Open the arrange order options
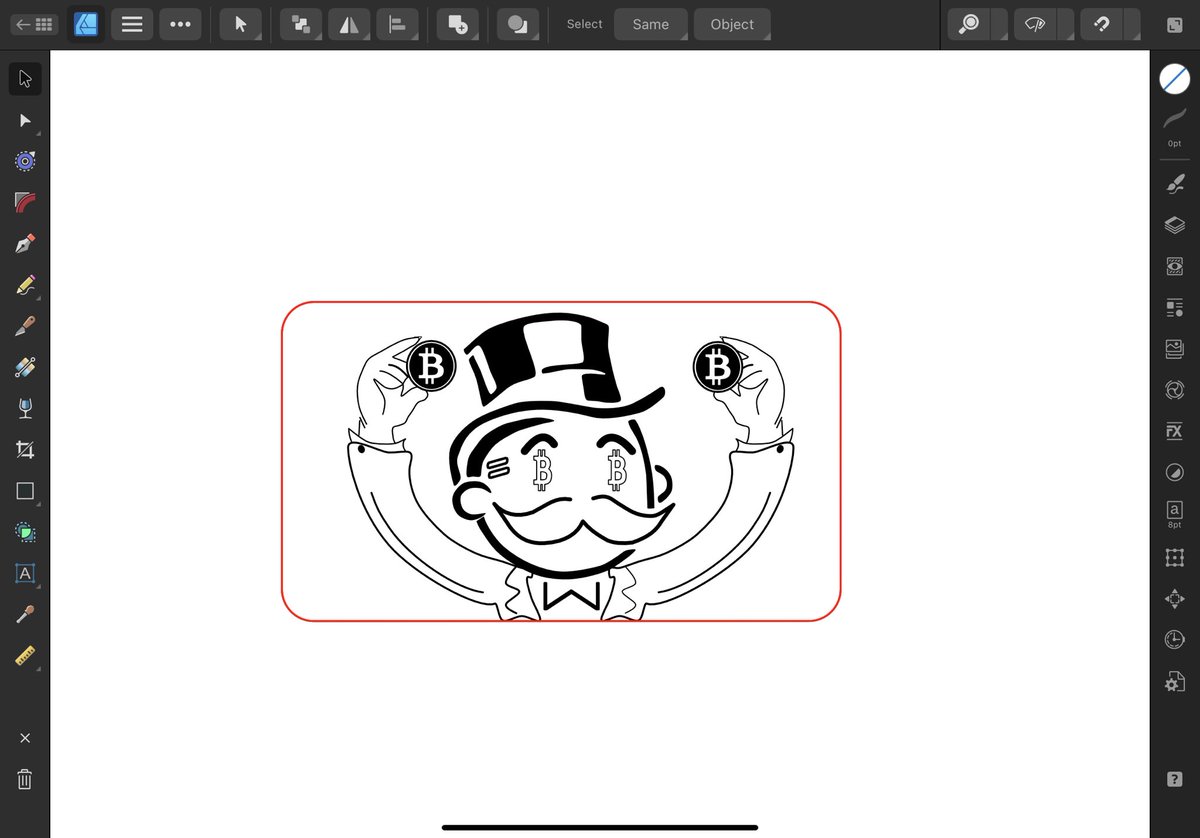1200x838 pixels. (300, 24)
